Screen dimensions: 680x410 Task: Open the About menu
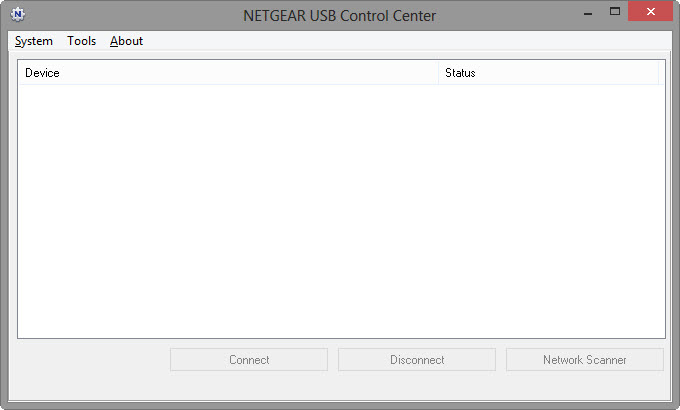pyautogui.click(x=127, y=41)
